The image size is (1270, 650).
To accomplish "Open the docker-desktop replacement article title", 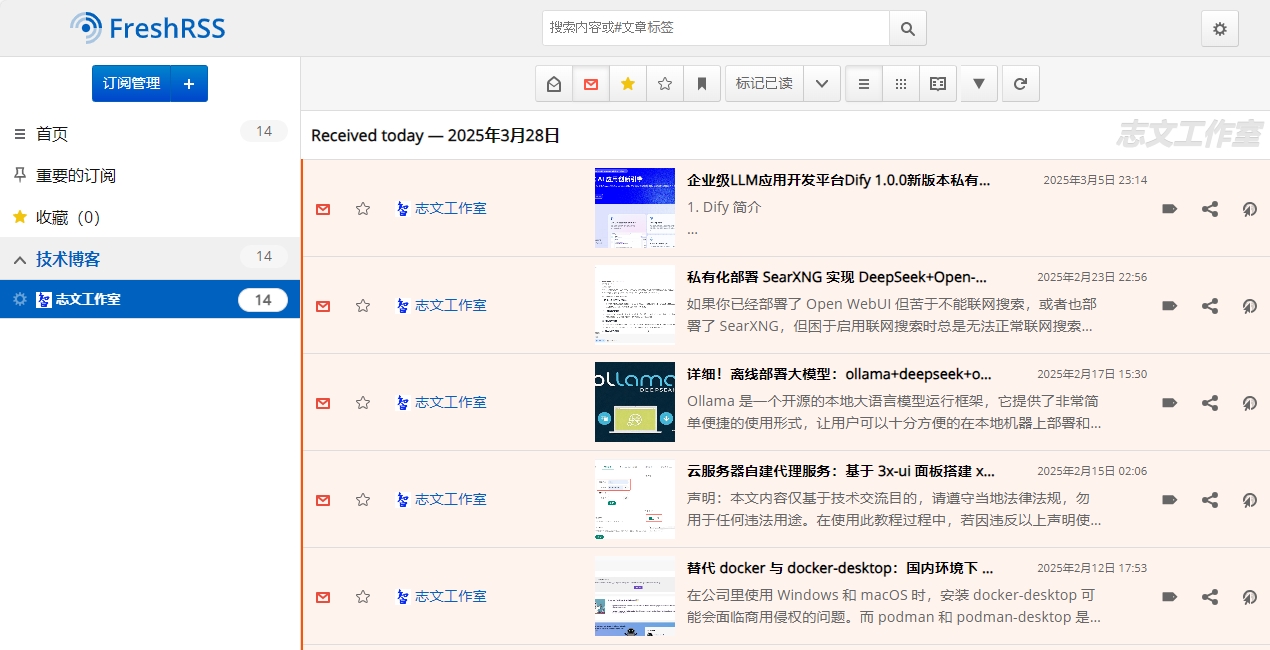I will (840, 568).
